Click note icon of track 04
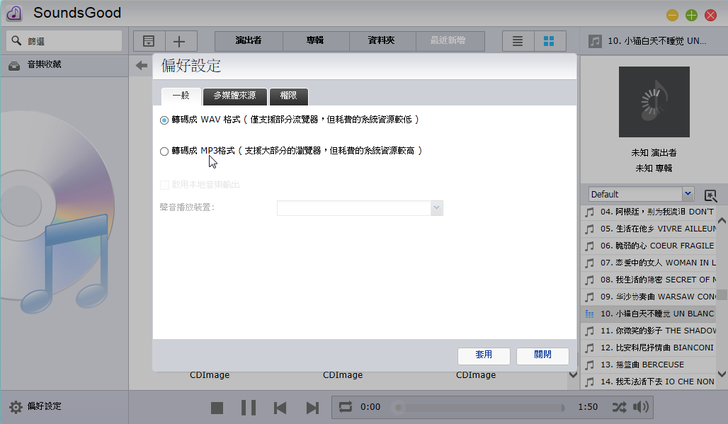728x424 pixels. pyautogui.click(x=589, y=212)
